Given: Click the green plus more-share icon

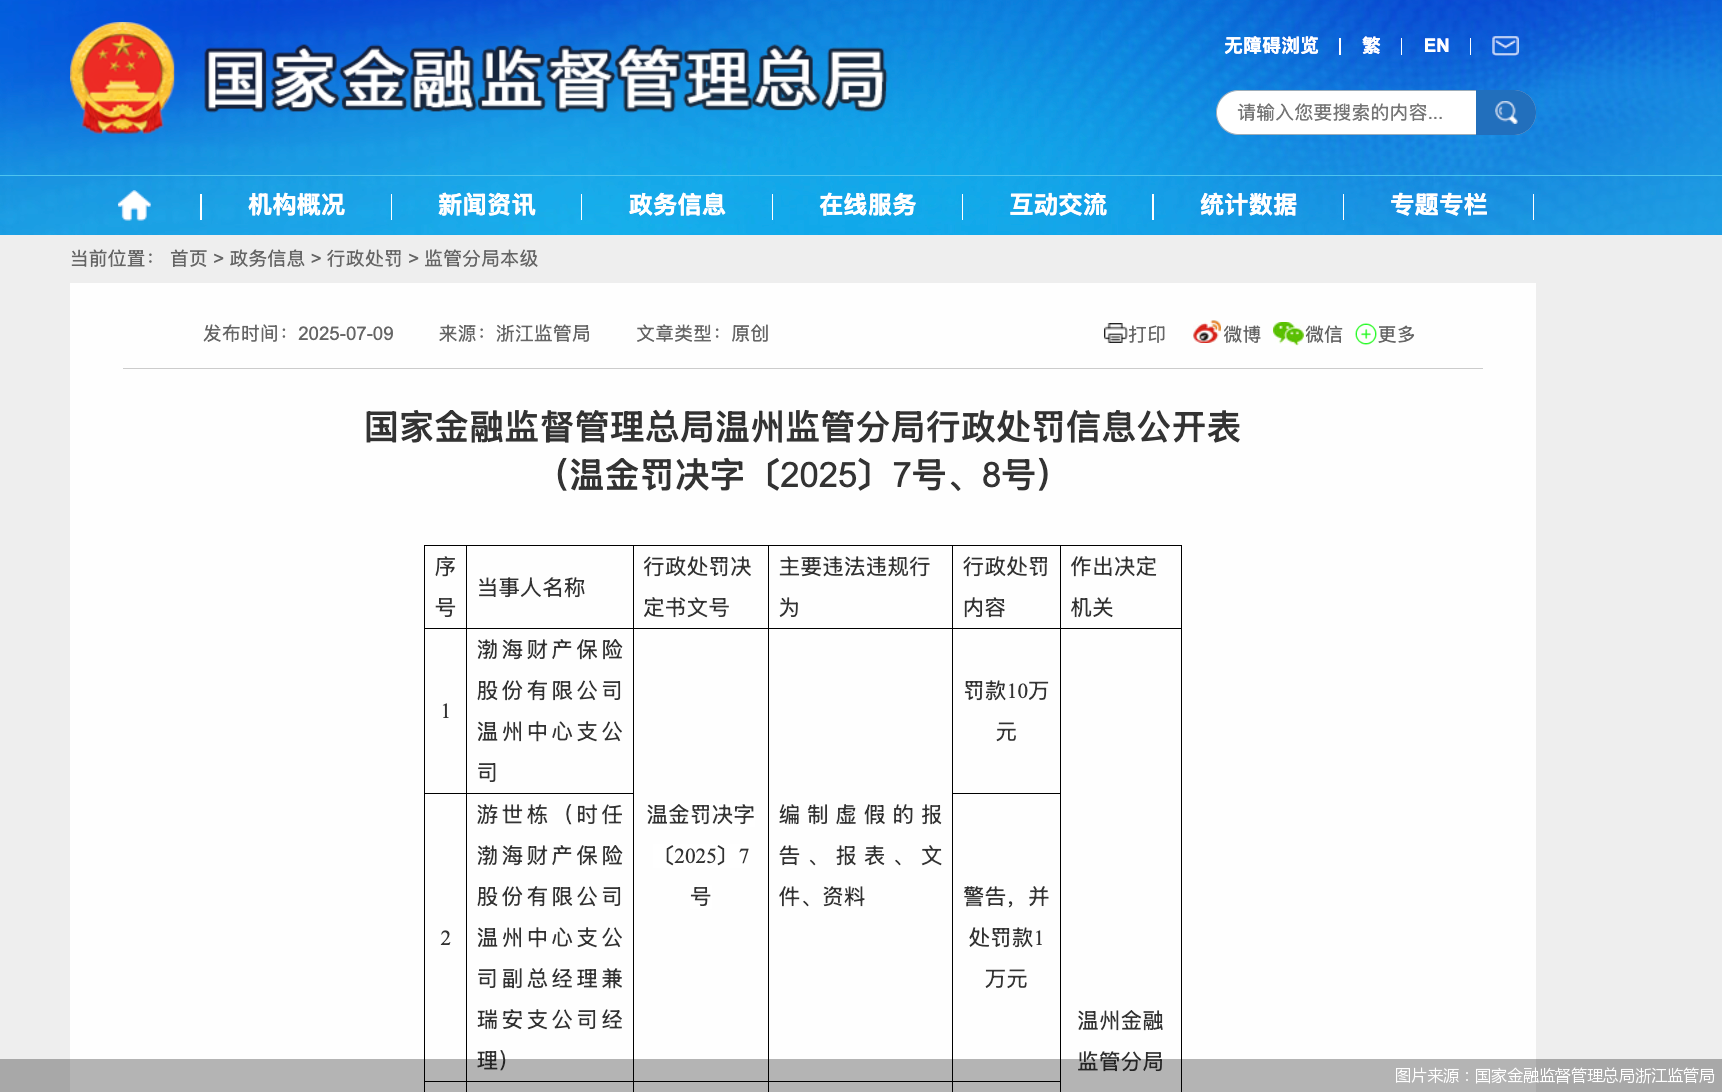Looking at the screenshot, I should pos(1365,334).
